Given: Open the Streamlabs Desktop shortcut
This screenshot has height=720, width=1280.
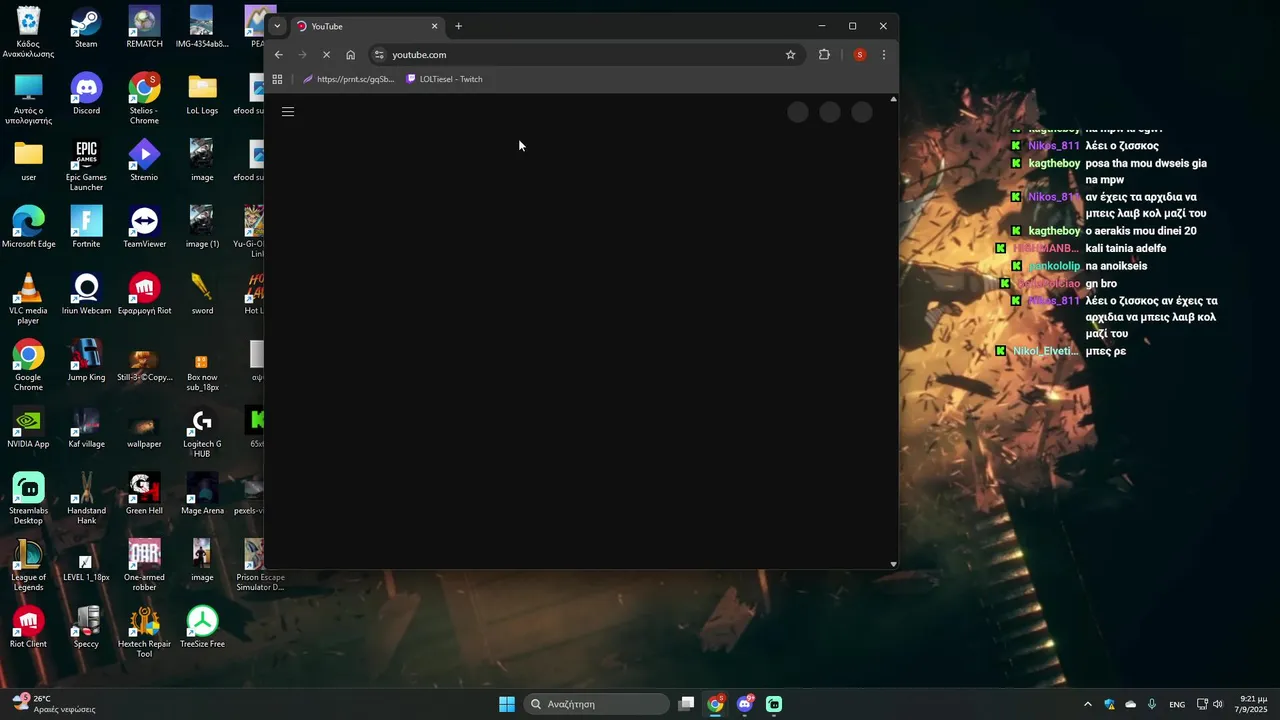Looking at the screenshot, I should coord(28,499).
